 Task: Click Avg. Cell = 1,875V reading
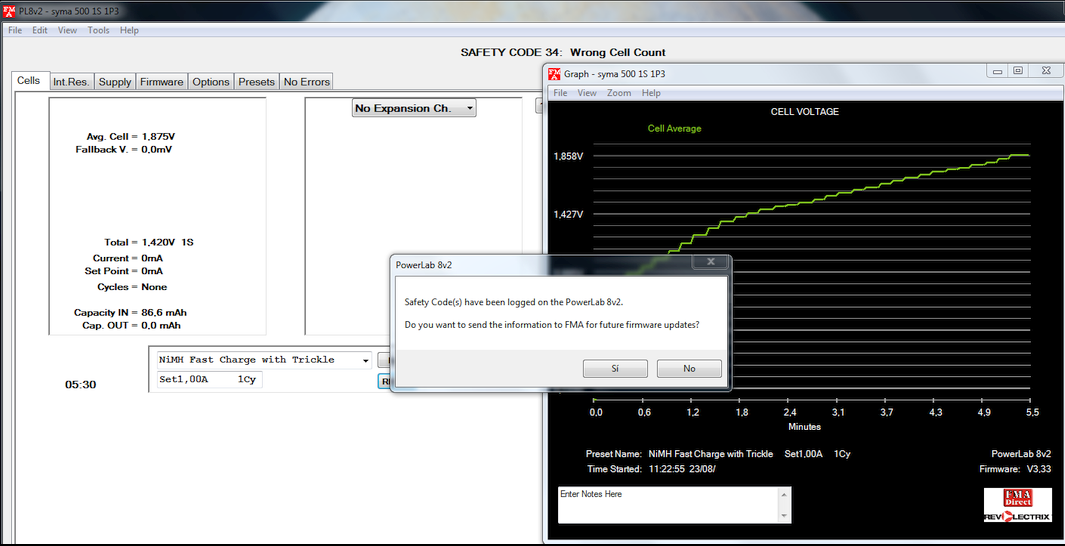point(130,136)
